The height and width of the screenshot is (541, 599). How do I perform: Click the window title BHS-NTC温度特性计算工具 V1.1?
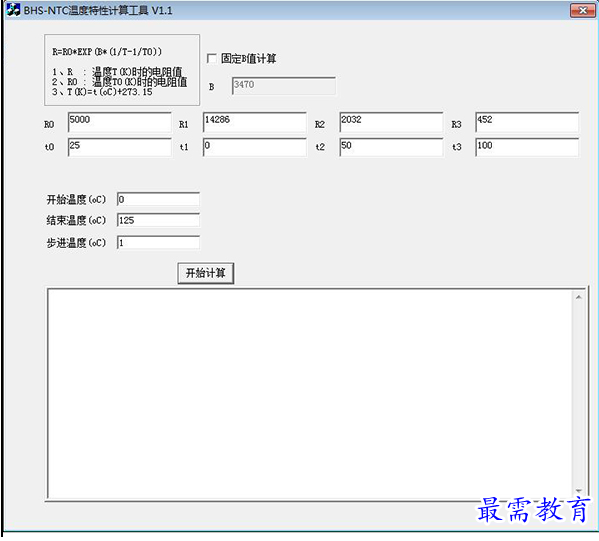(x=98, y=10)
